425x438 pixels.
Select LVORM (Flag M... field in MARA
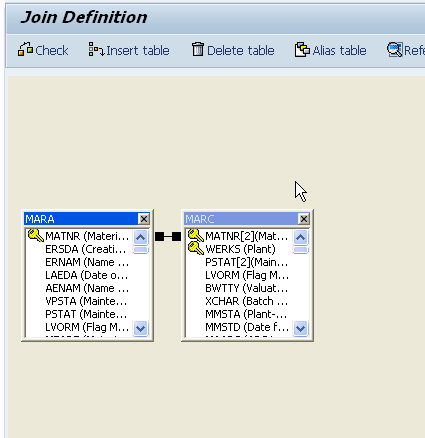(x=87, y=327)
